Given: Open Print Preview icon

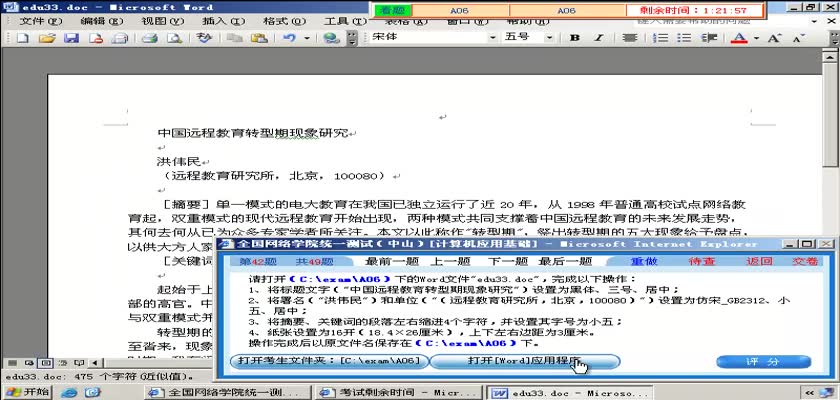Looking at the screenshot, I should click(174, 38).
